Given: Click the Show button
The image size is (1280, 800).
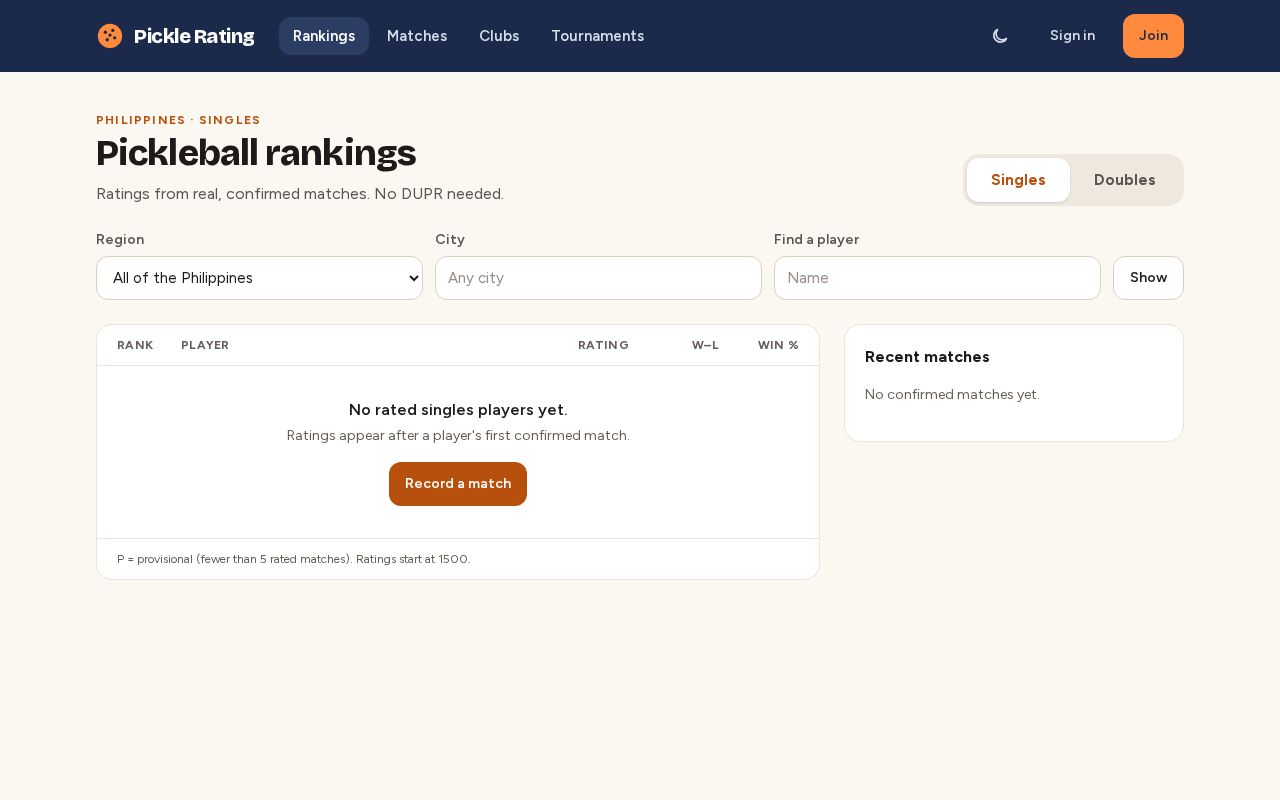Looking at the screenshot, I should pos(1148,278).
